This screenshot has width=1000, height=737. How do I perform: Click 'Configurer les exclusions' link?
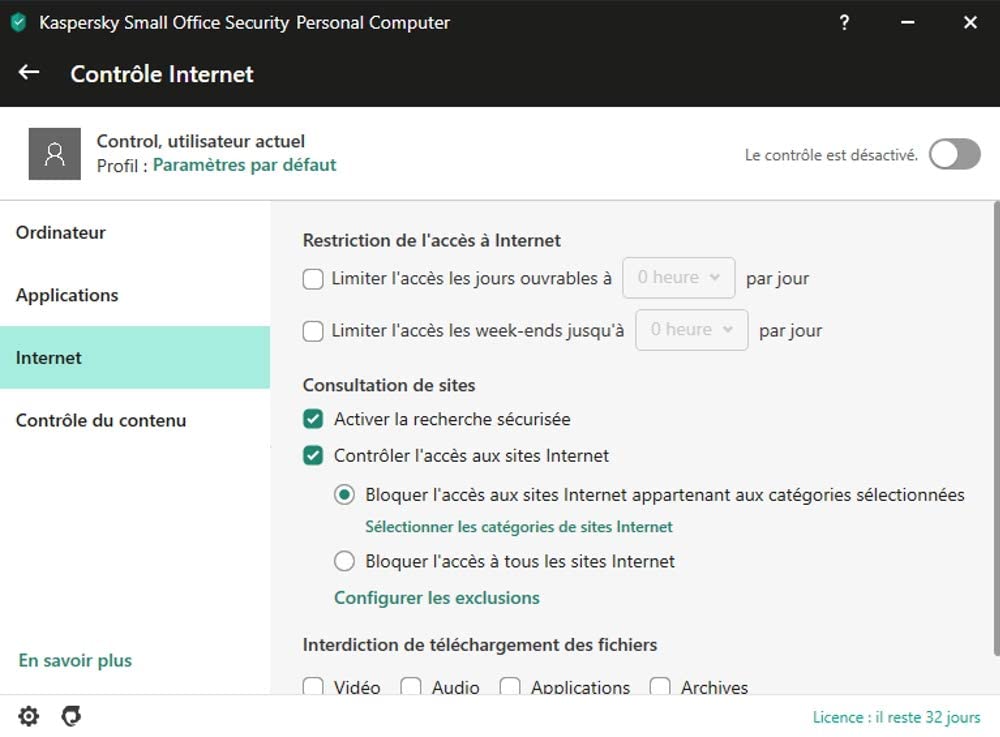pos(436,598)
